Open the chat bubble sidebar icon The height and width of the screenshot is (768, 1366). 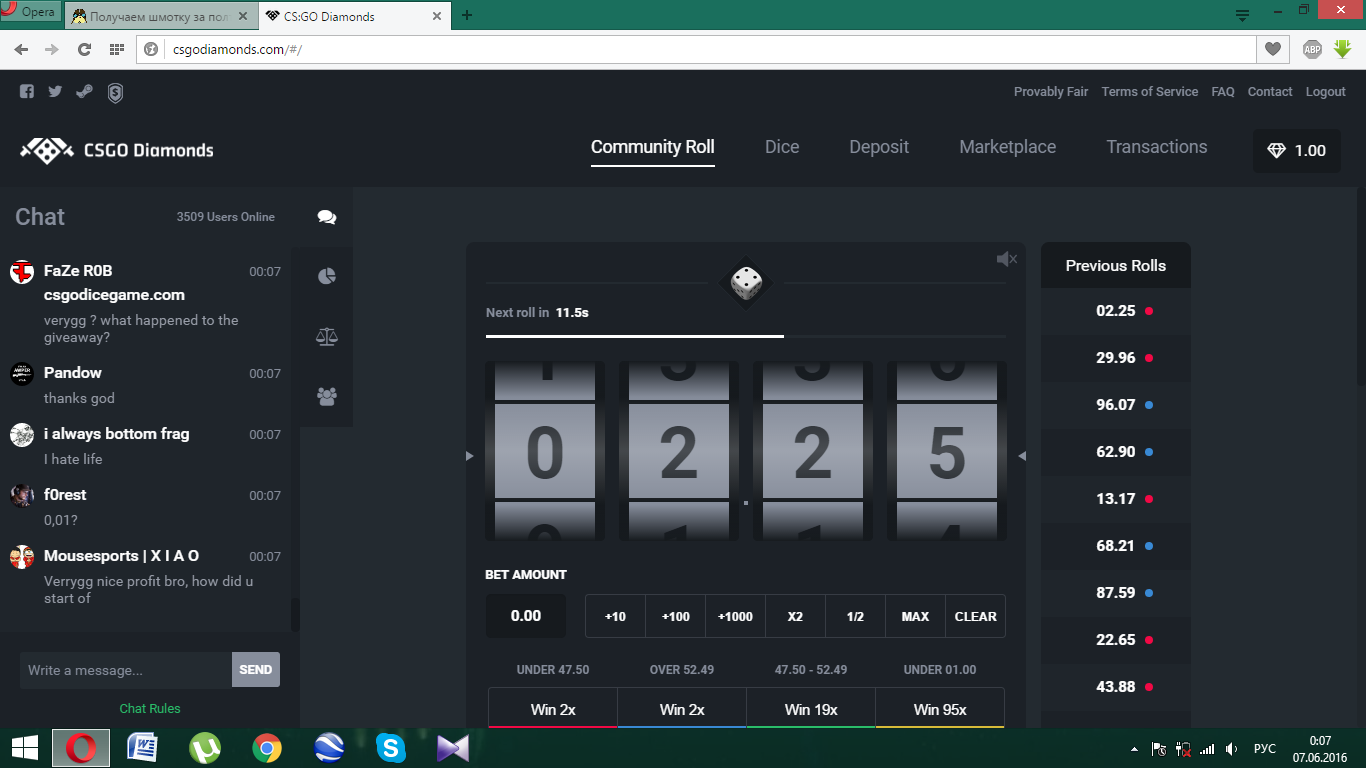click(326, 217)
